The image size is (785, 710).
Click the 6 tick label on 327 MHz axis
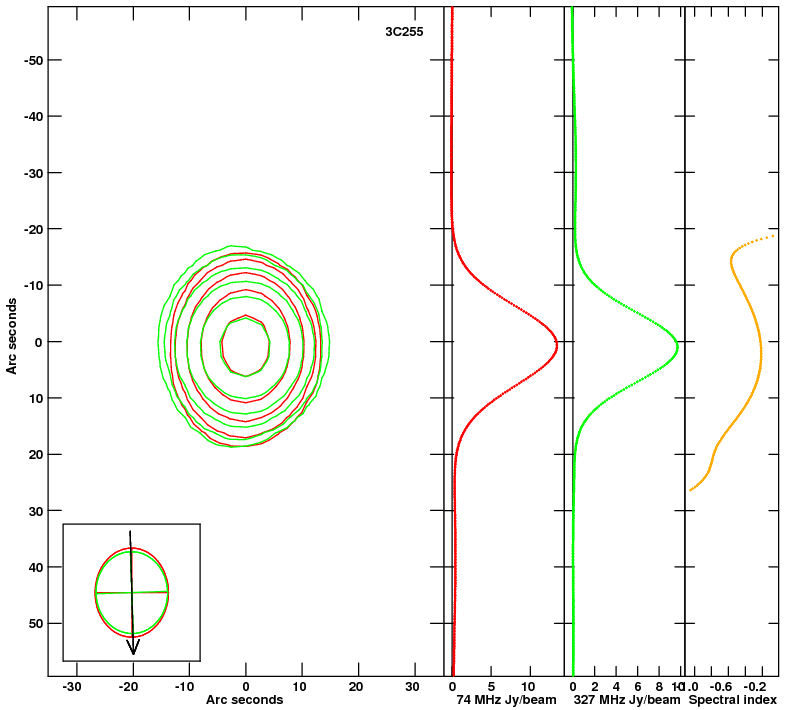pyautogui.click(x=638, y=686)
